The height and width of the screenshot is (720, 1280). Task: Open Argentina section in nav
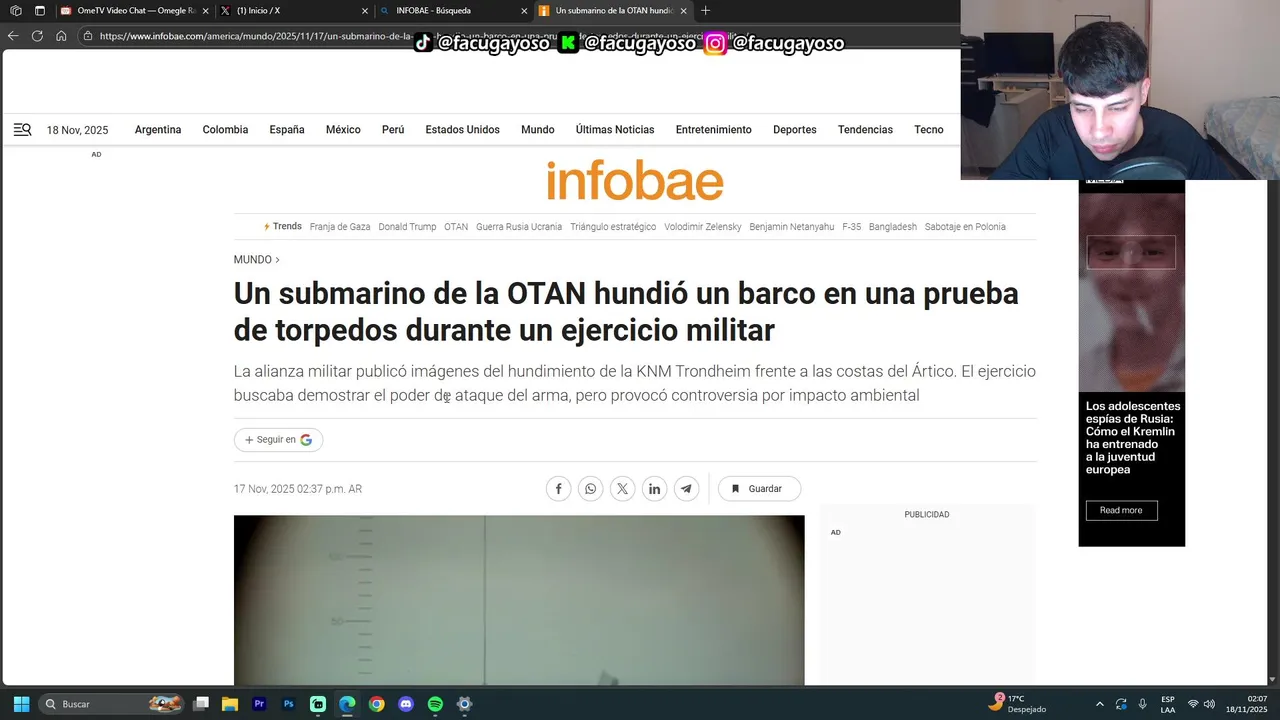pyautogui.click(x=158, y=130)
